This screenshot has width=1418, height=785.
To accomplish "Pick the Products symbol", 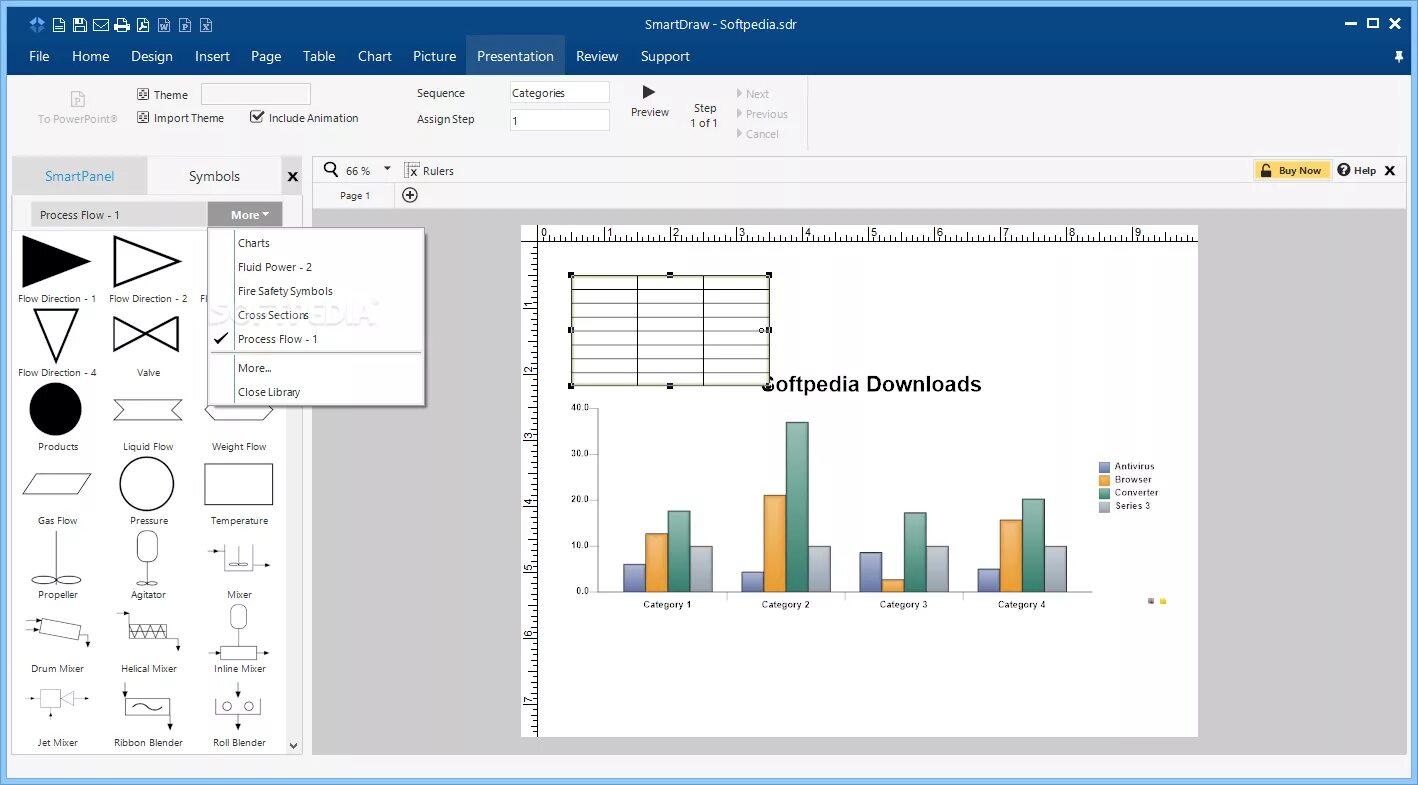I will (57, 417).
